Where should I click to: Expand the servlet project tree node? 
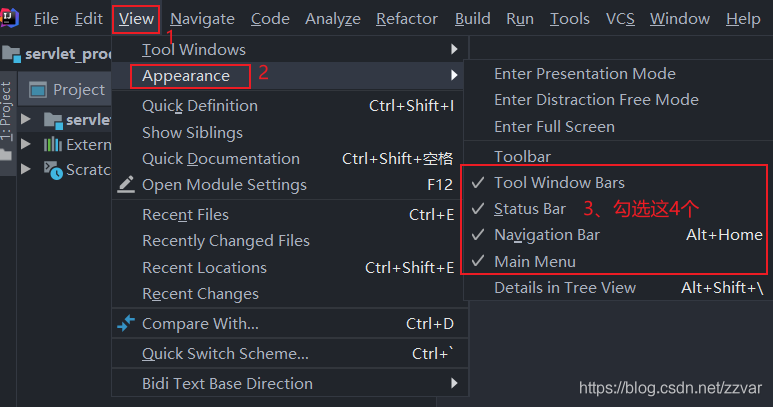point(26,119)
